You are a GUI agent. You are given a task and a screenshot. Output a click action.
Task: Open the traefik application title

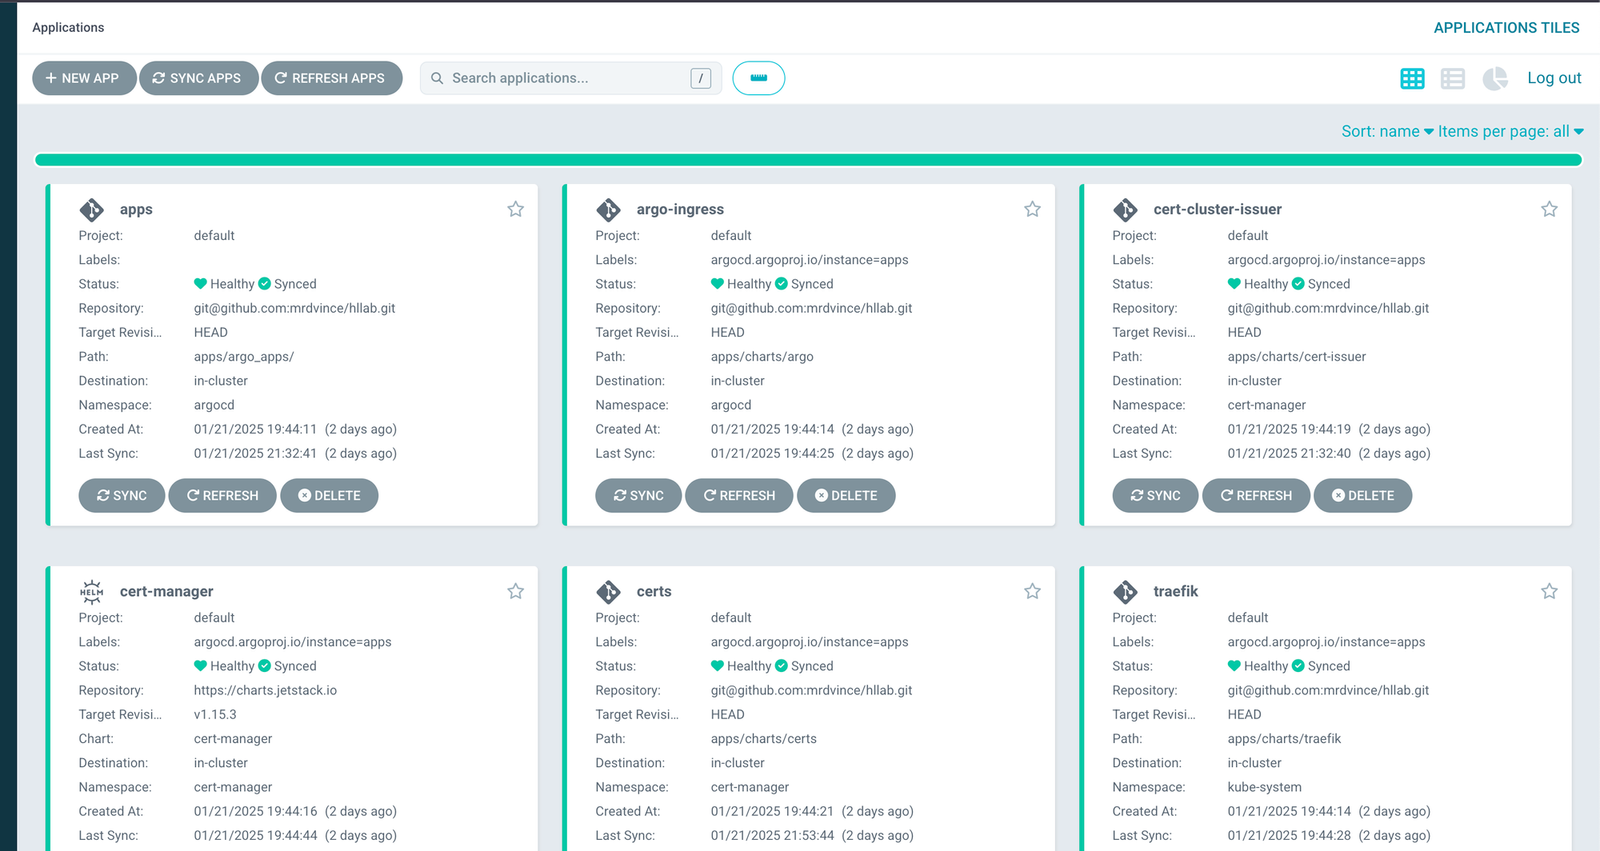coord(1175,591)
